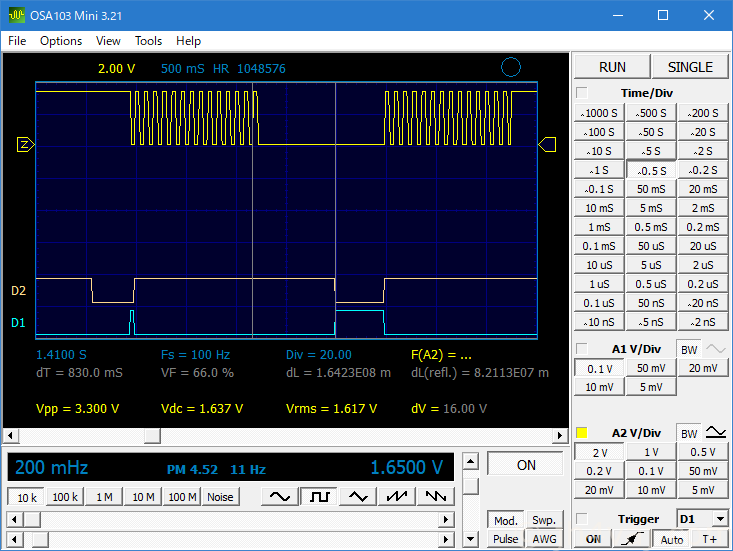Click the yellow trigger level marker on right
The width and height of the screenshot is (733, 551).
point(547,144)
